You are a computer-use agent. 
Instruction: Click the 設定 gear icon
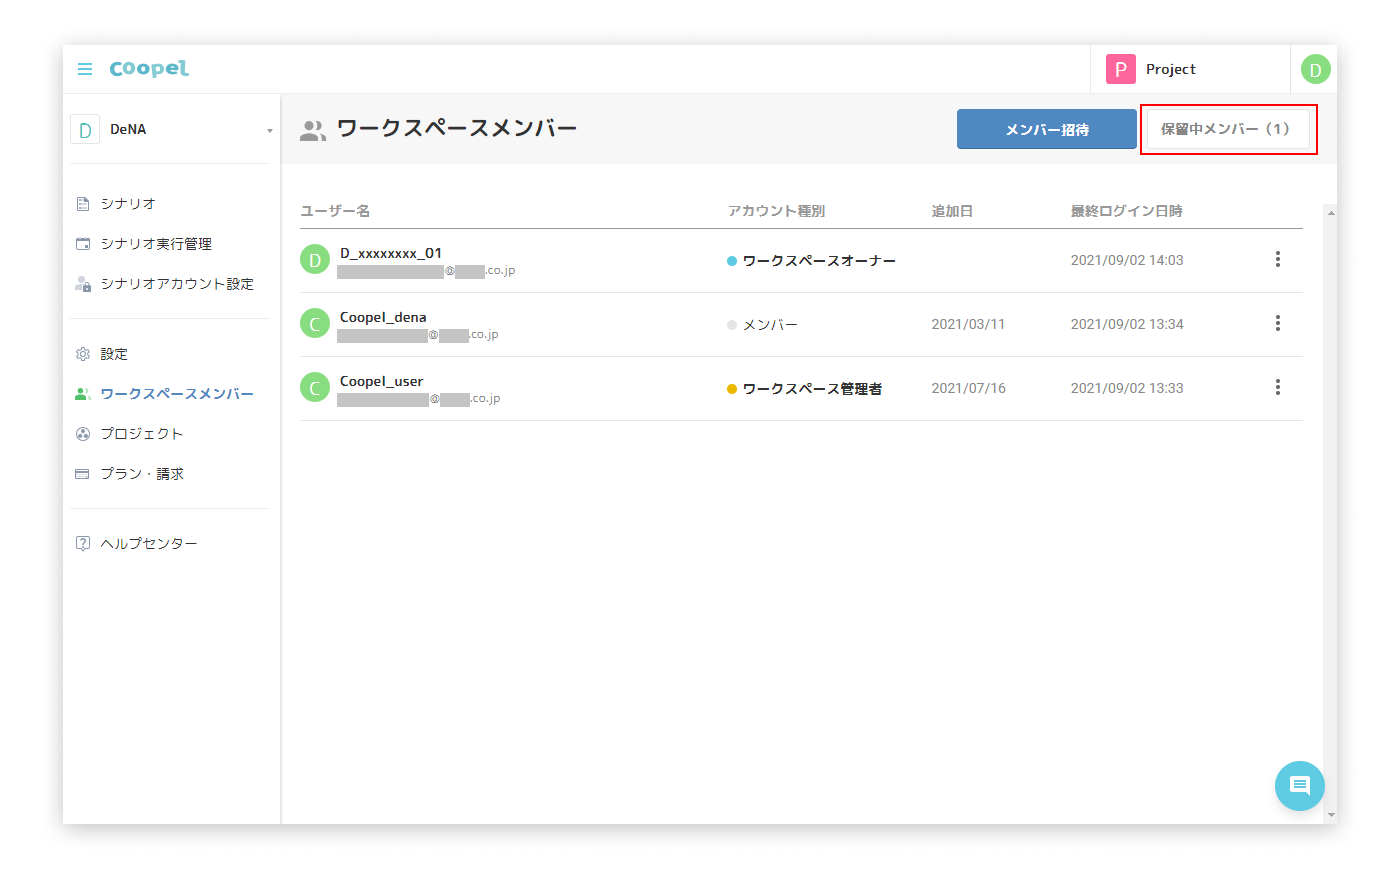coord(83,354)
